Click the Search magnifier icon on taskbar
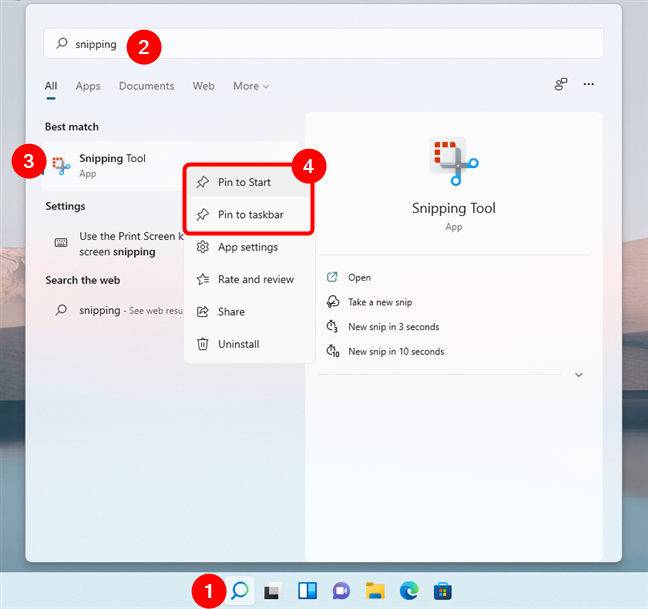The width and height of the screenshot is (648, 609). click(239, 591)
